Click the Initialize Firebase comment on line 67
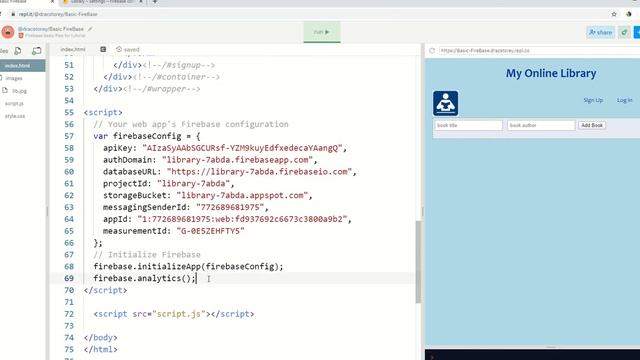 [x=147, y=255]
